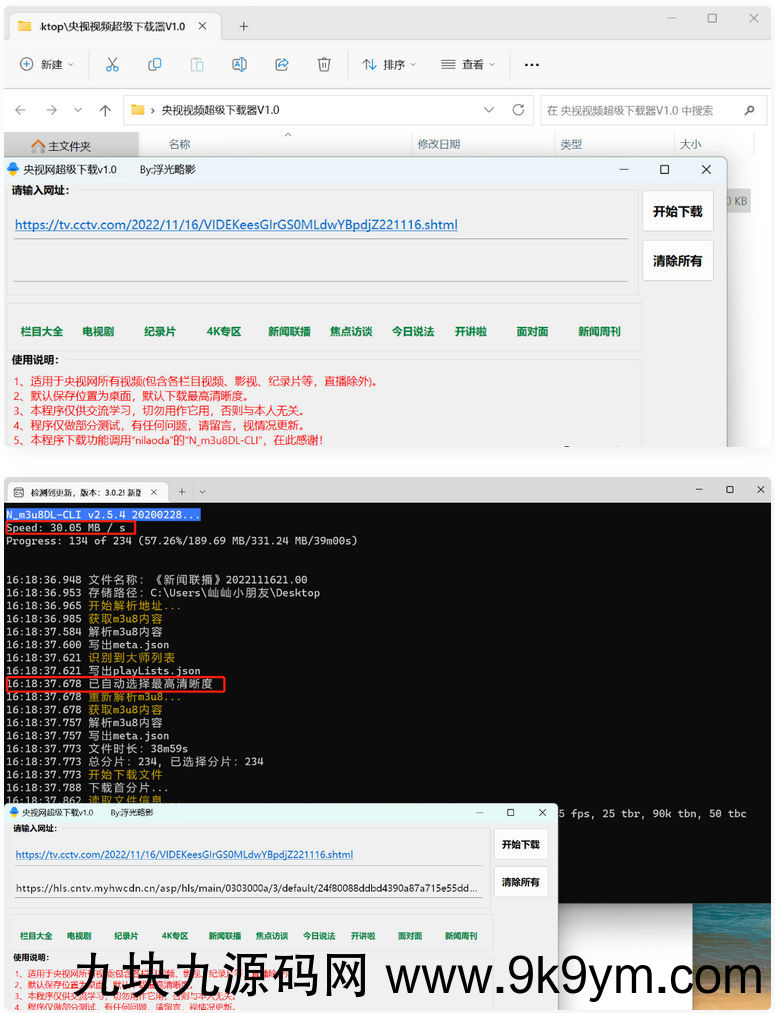Open the 排序 sort dropdown

coord(389,65)
